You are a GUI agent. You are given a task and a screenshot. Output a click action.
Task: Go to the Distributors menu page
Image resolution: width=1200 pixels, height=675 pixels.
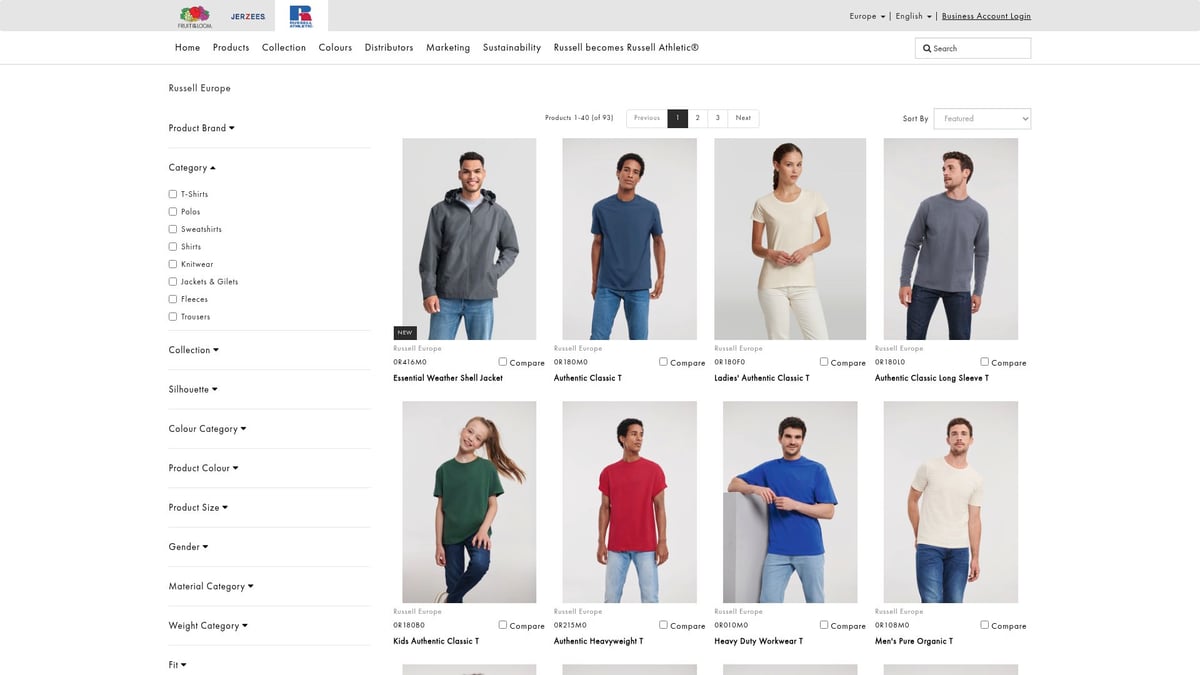388,48
